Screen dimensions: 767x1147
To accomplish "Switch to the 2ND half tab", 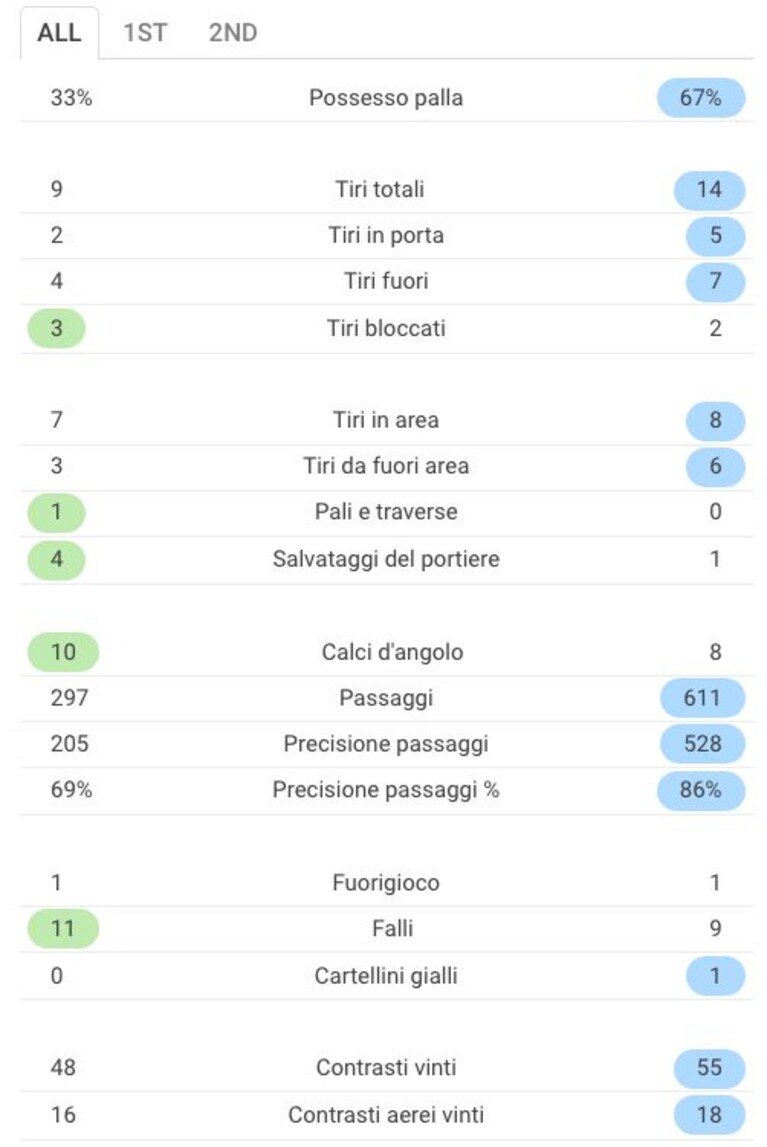I will point(233,33).
